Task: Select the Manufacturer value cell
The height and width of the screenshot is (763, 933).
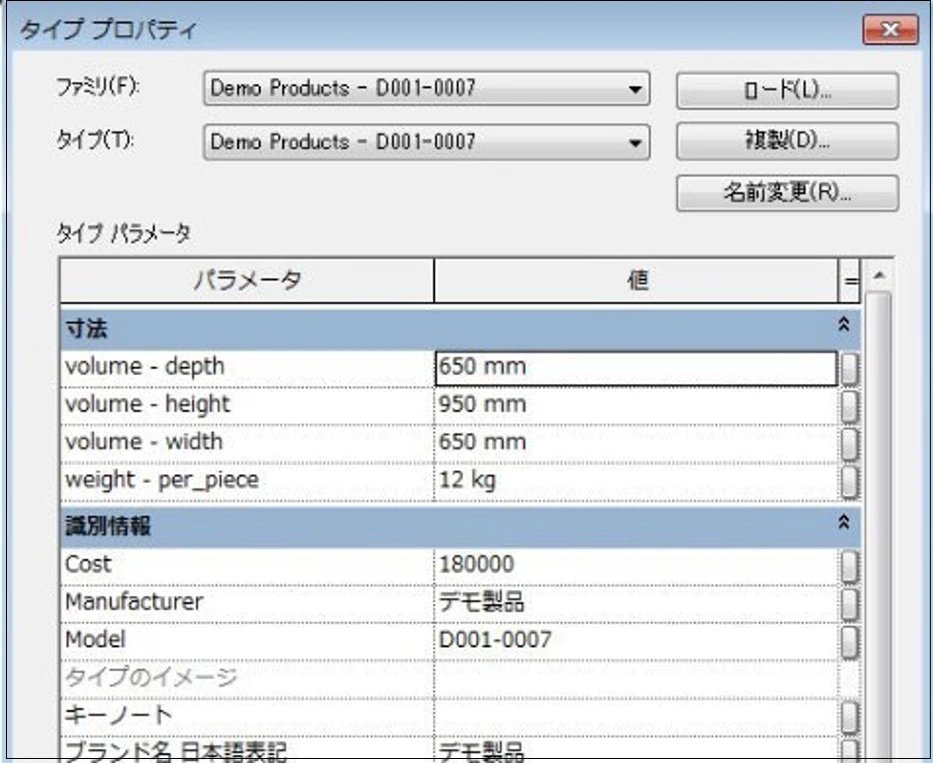Action: click(x=636, y=603)
